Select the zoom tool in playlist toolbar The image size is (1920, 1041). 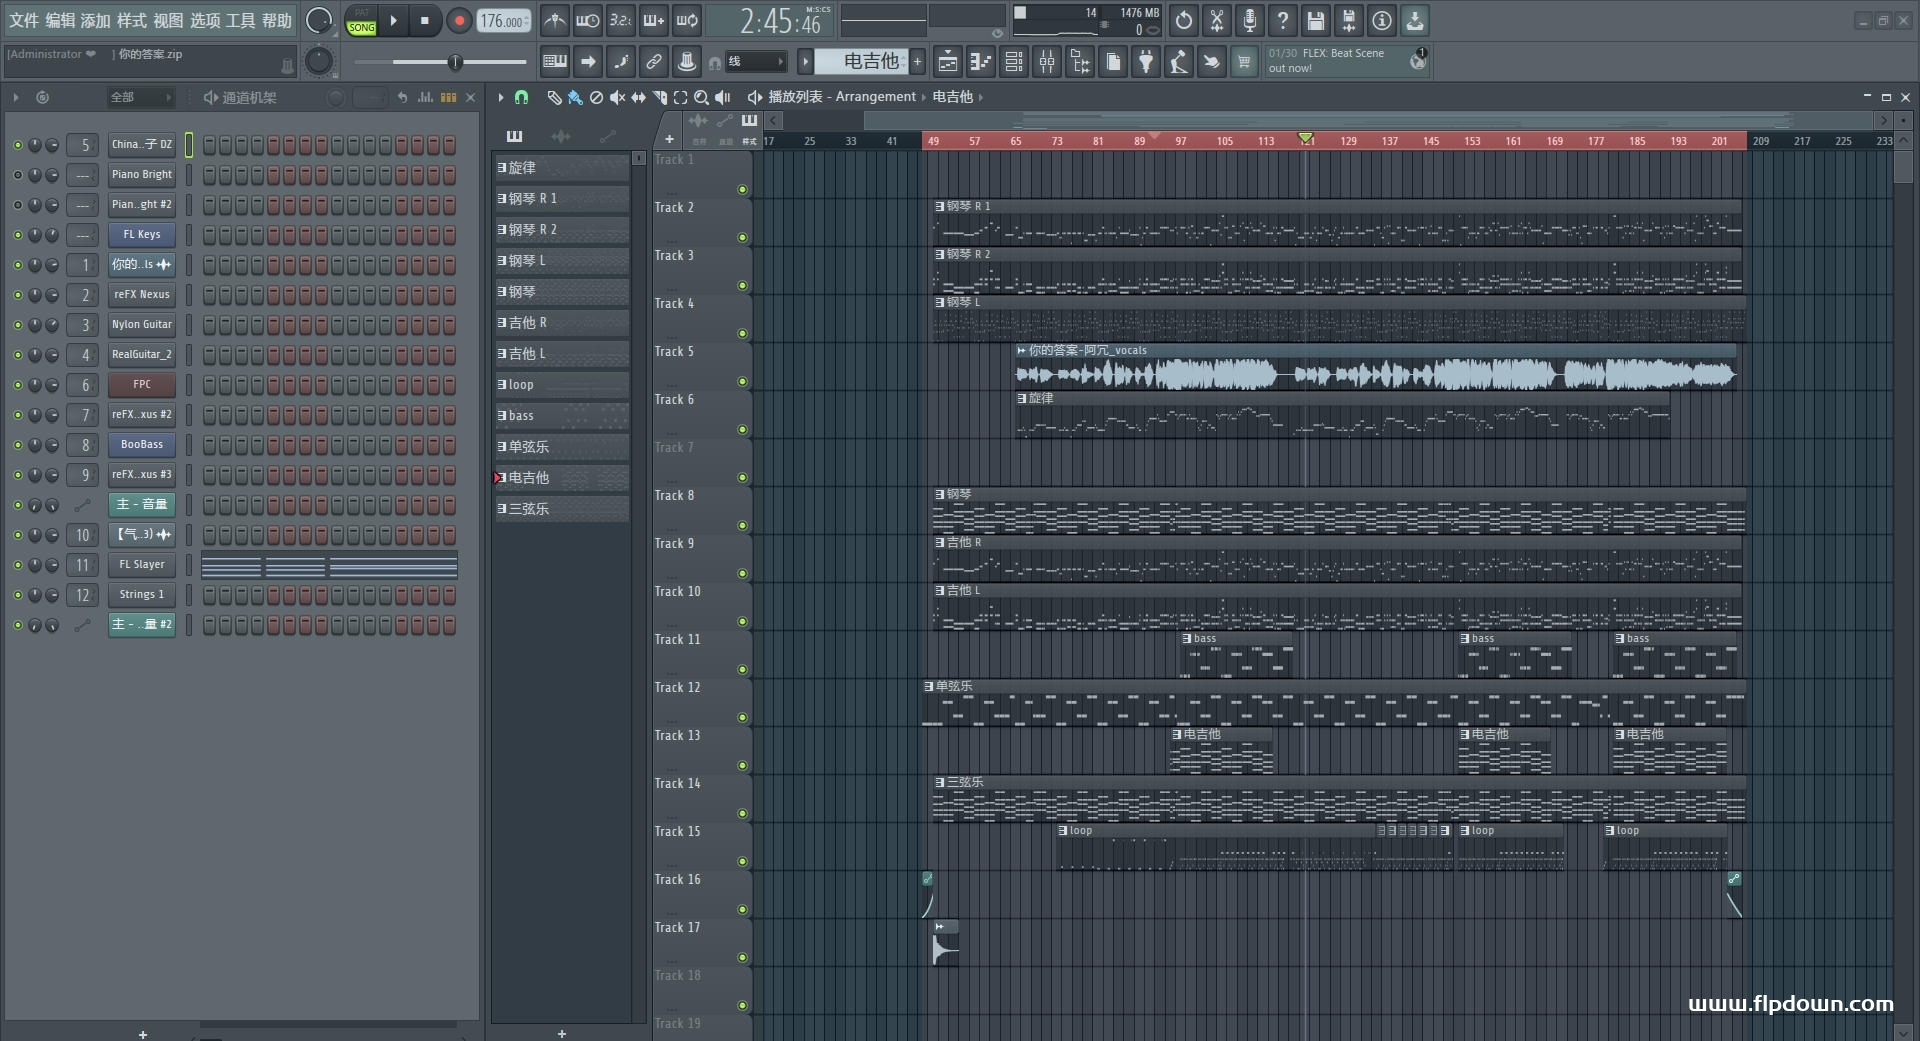click(701, 97)
